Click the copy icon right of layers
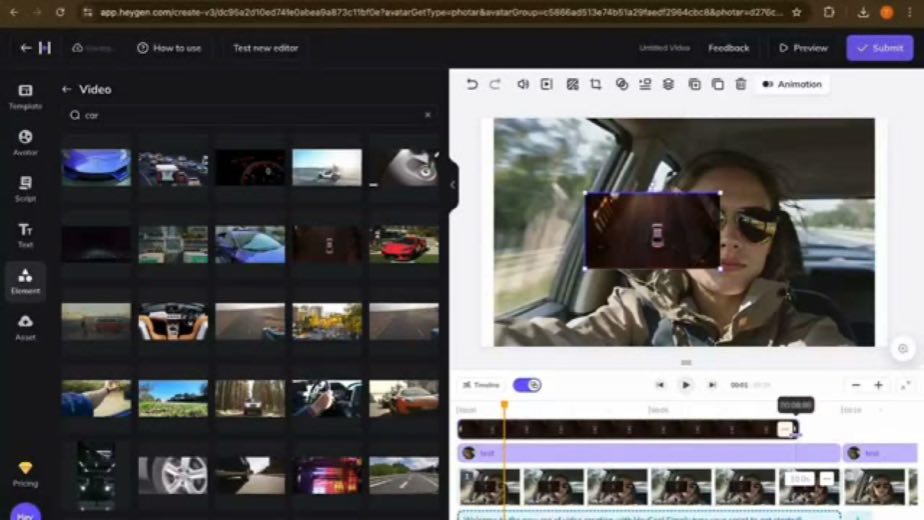 tap(694, 84)
